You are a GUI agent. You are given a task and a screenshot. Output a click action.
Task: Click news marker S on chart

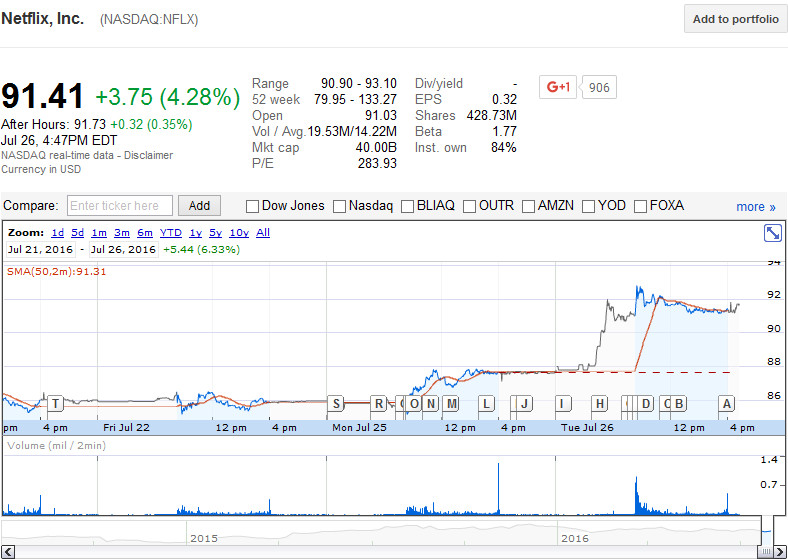click(x=336, y=403)
